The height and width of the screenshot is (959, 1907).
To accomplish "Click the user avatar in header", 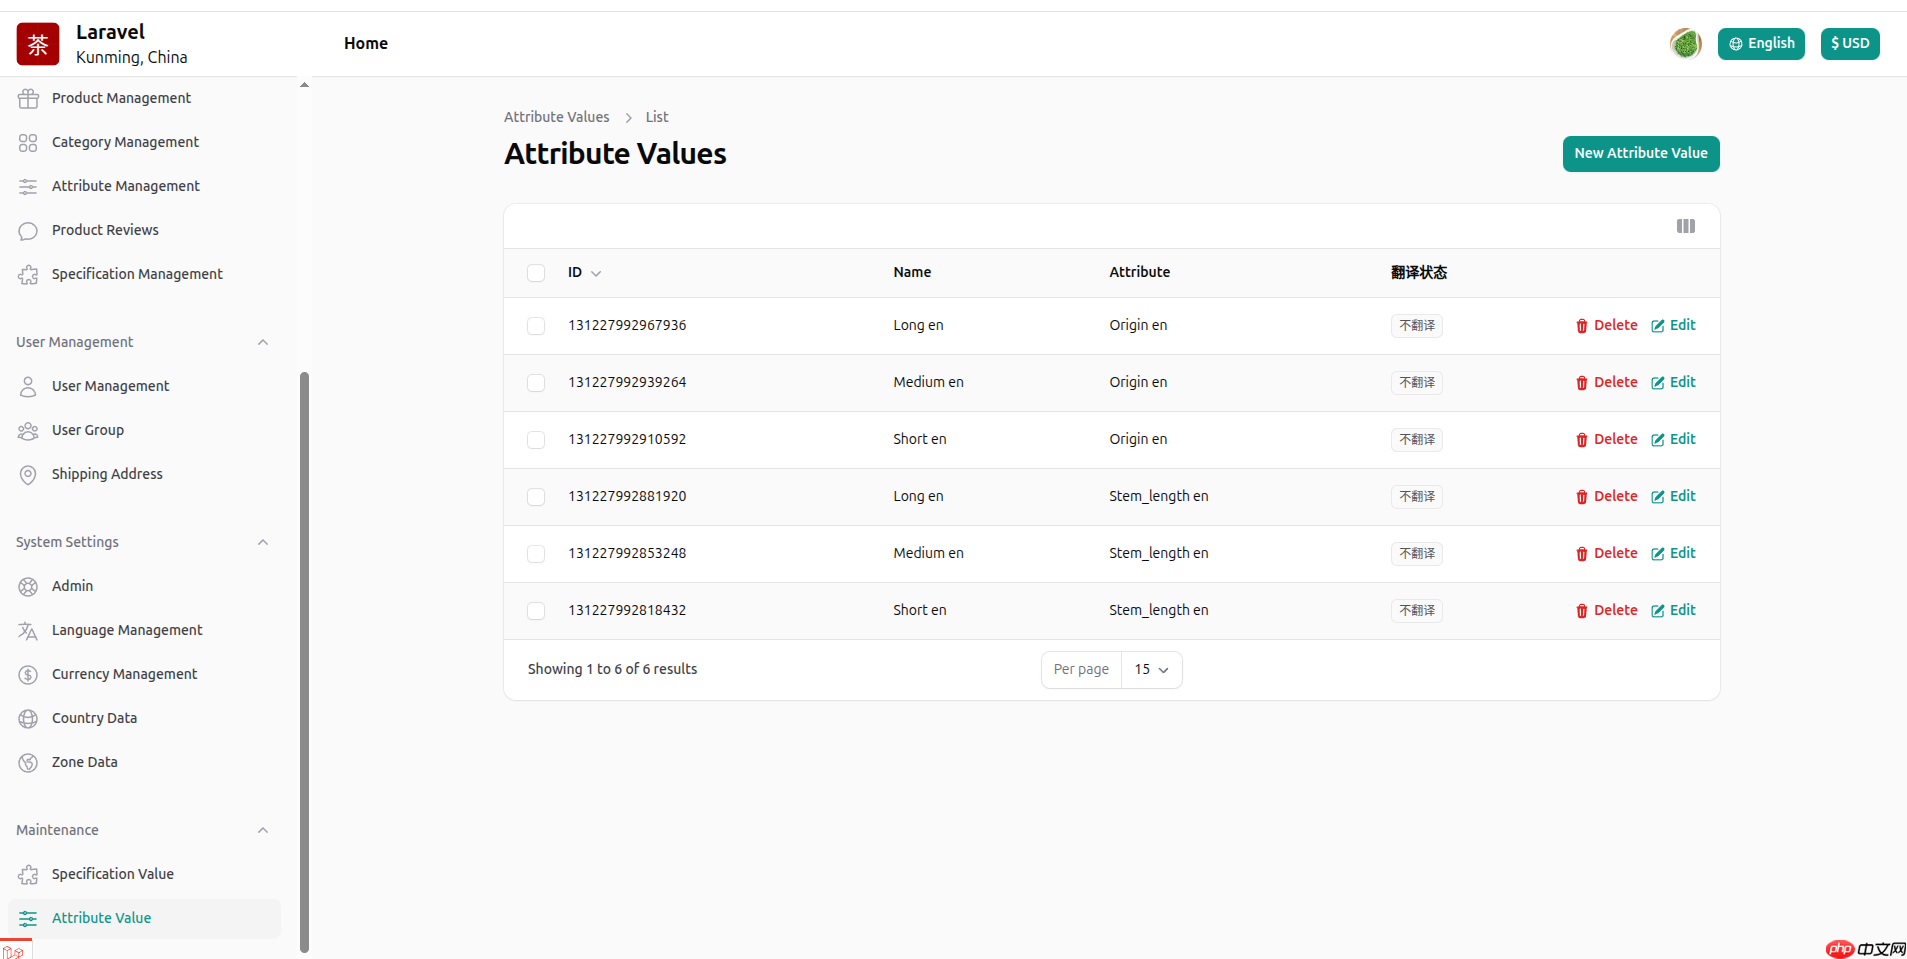I will [1685, 44].
